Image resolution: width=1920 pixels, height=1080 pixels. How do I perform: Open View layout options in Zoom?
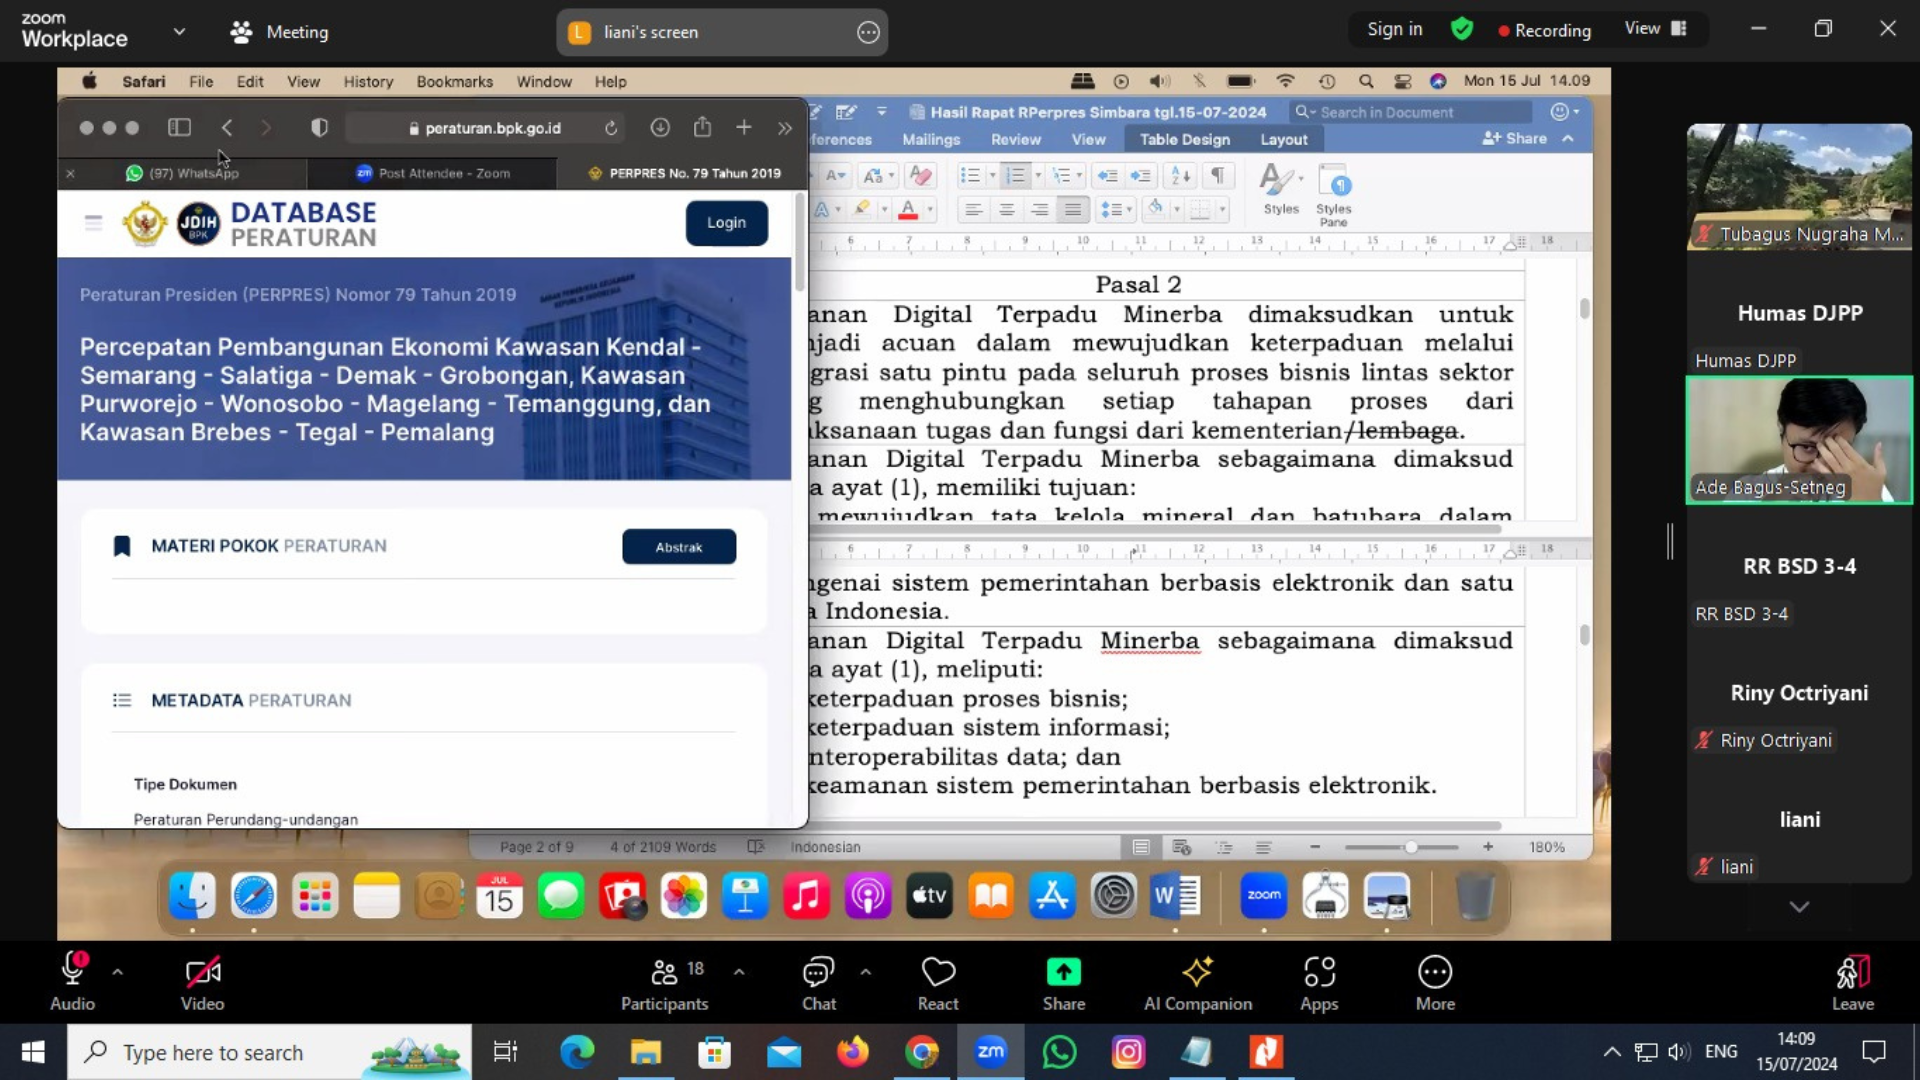[x=1656, y=28]
